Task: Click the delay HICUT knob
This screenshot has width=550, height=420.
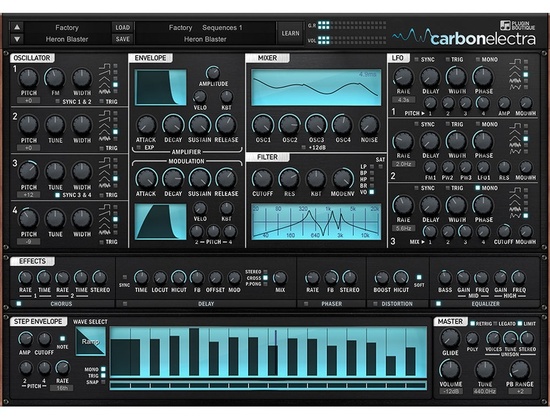Action: click(179, 278)
